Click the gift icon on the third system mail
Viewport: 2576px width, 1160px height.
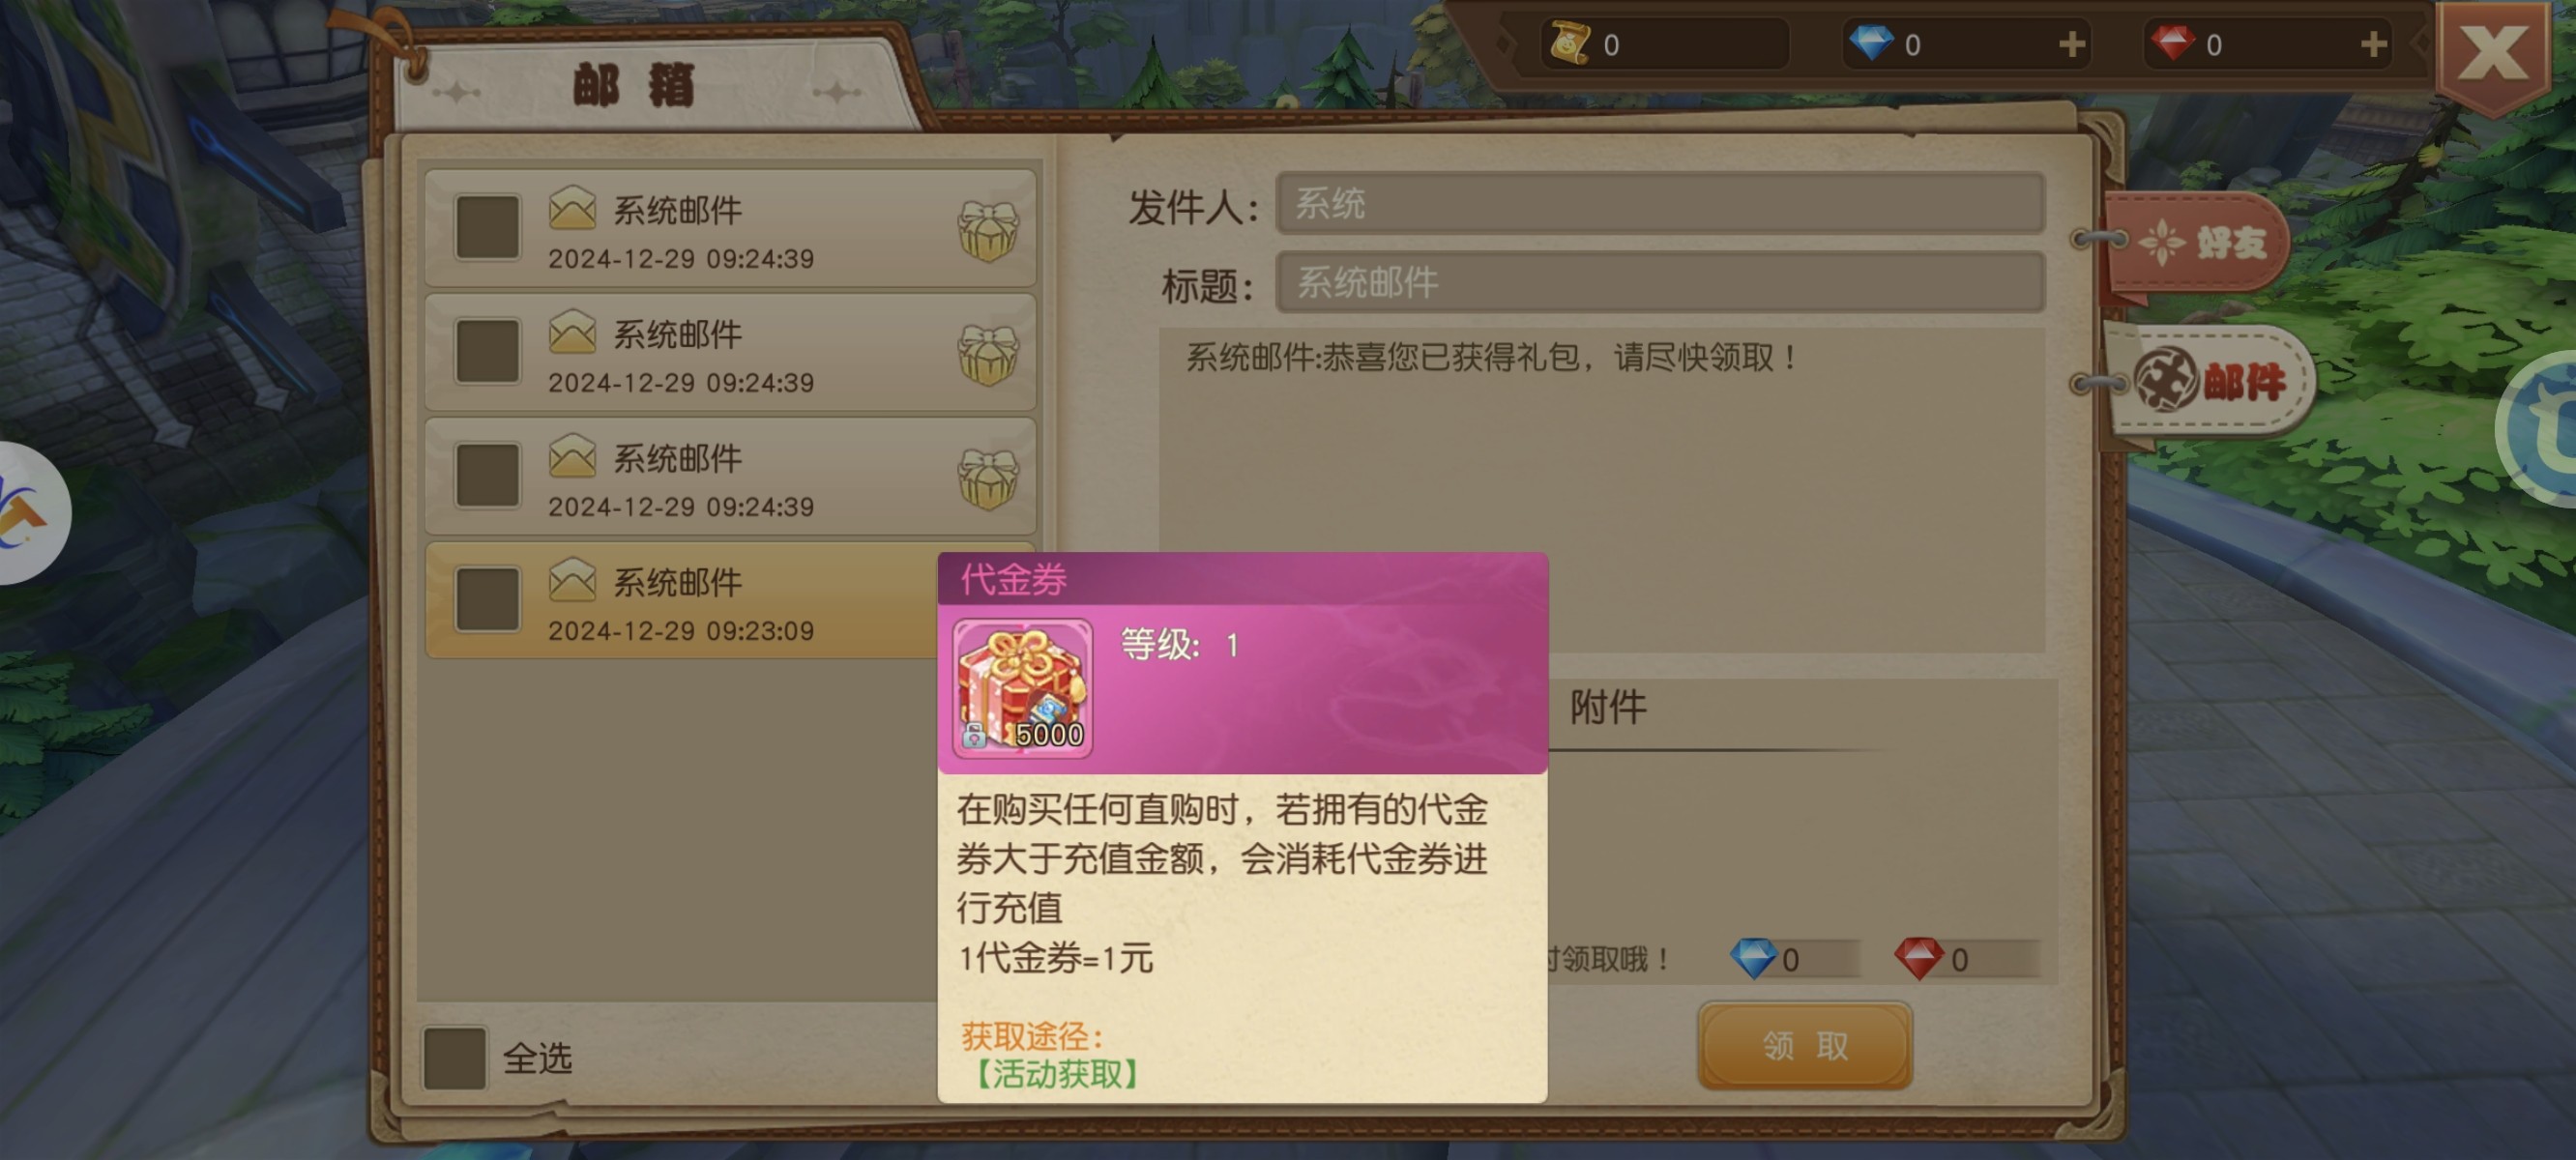coord(988,478)
